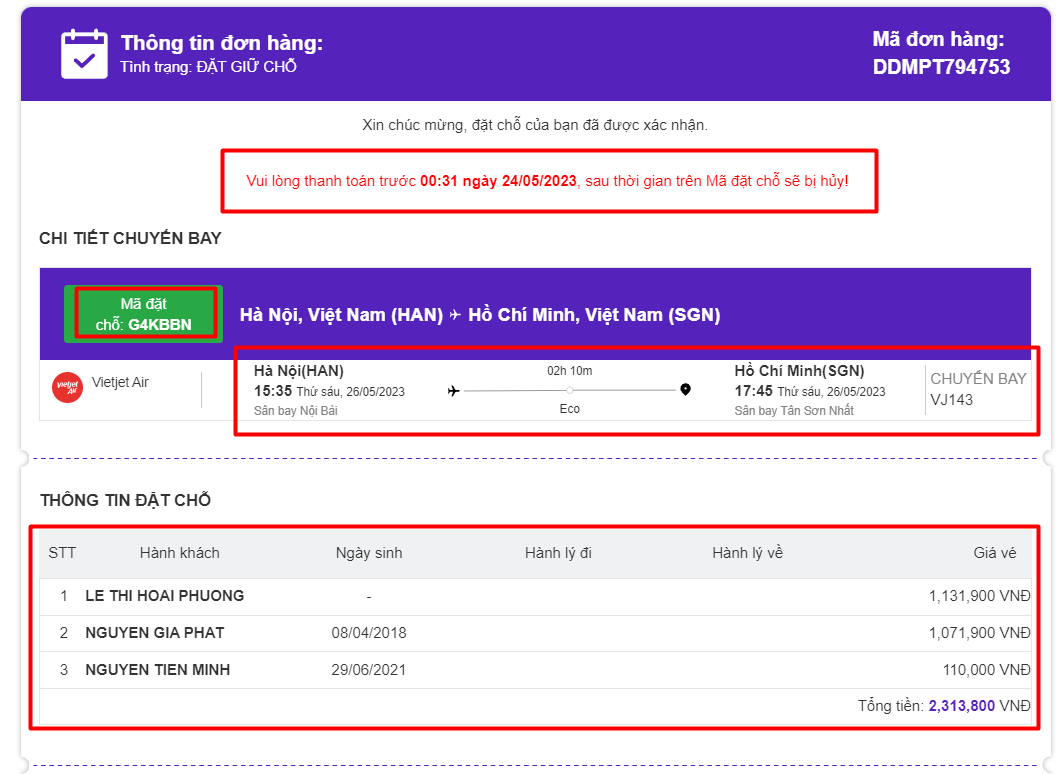
Task: Click flight number VJ143
Action: pos(951,400)
